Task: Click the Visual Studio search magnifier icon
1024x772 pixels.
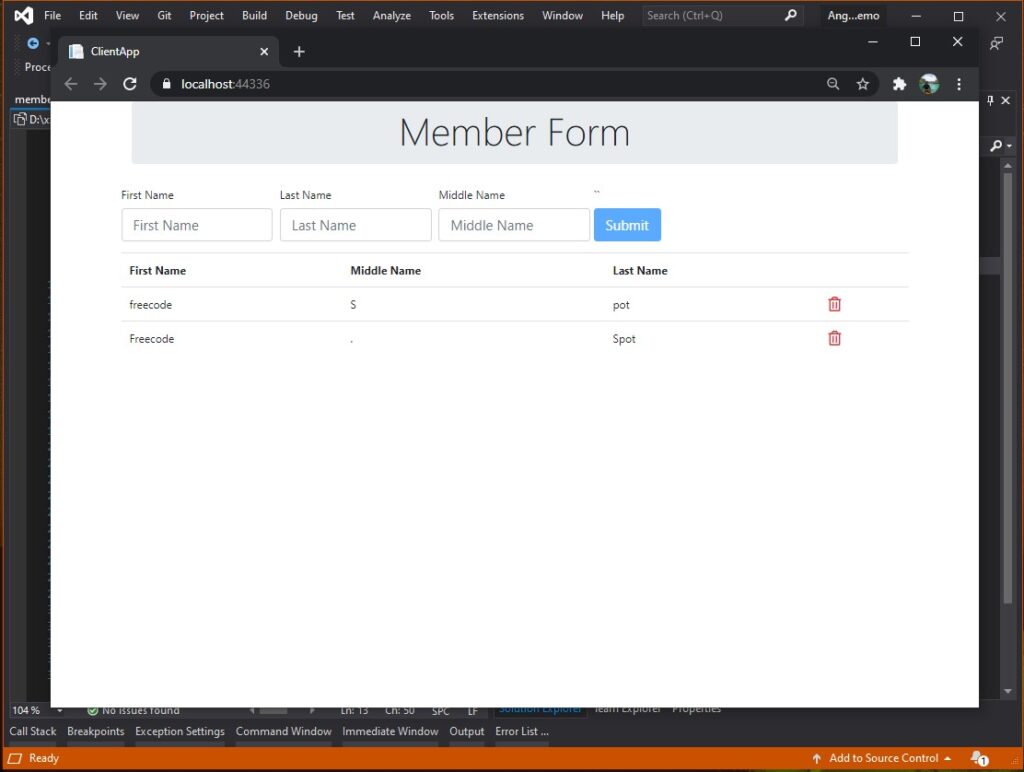Action: click(791, 15)
